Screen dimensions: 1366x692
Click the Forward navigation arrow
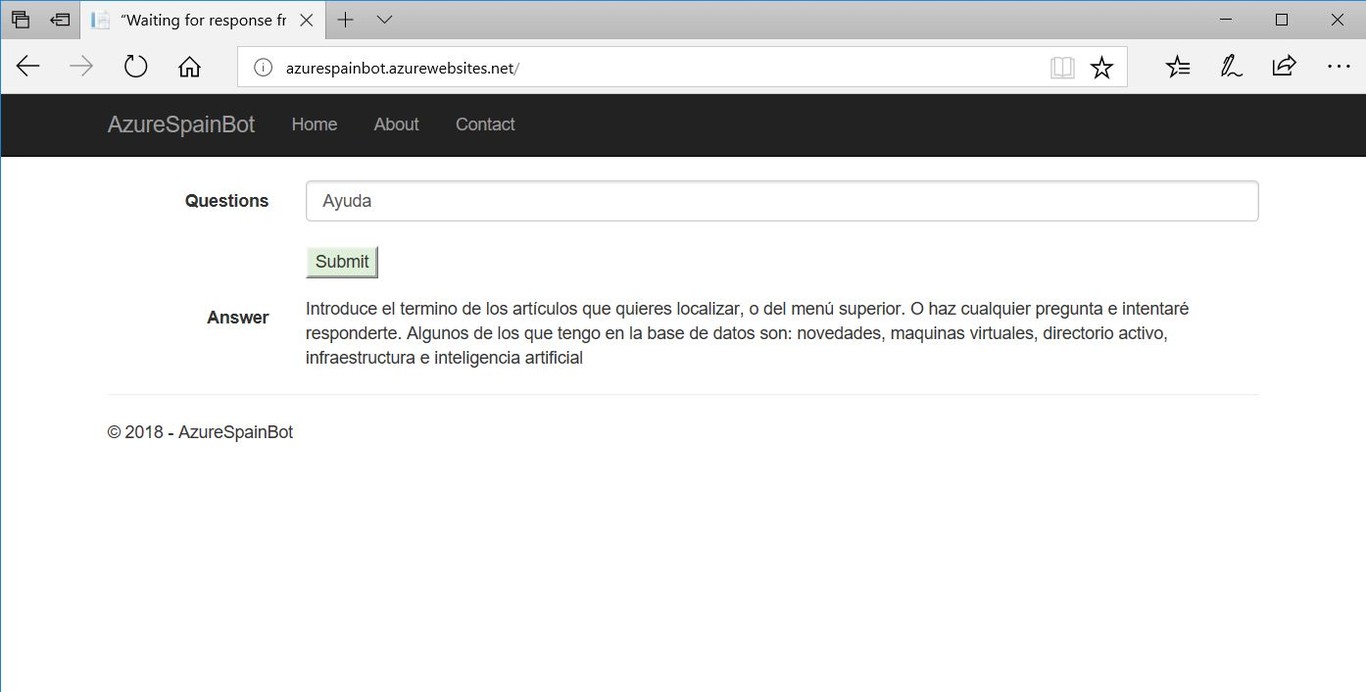pos(79,66)
